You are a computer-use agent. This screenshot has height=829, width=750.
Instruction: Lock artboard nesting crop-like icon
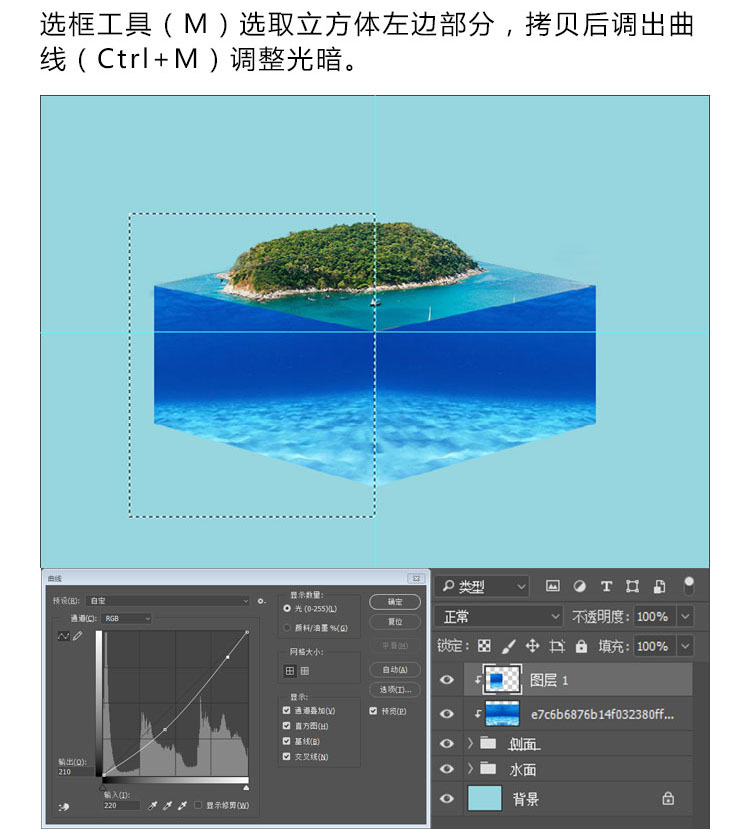coord(557,646)
